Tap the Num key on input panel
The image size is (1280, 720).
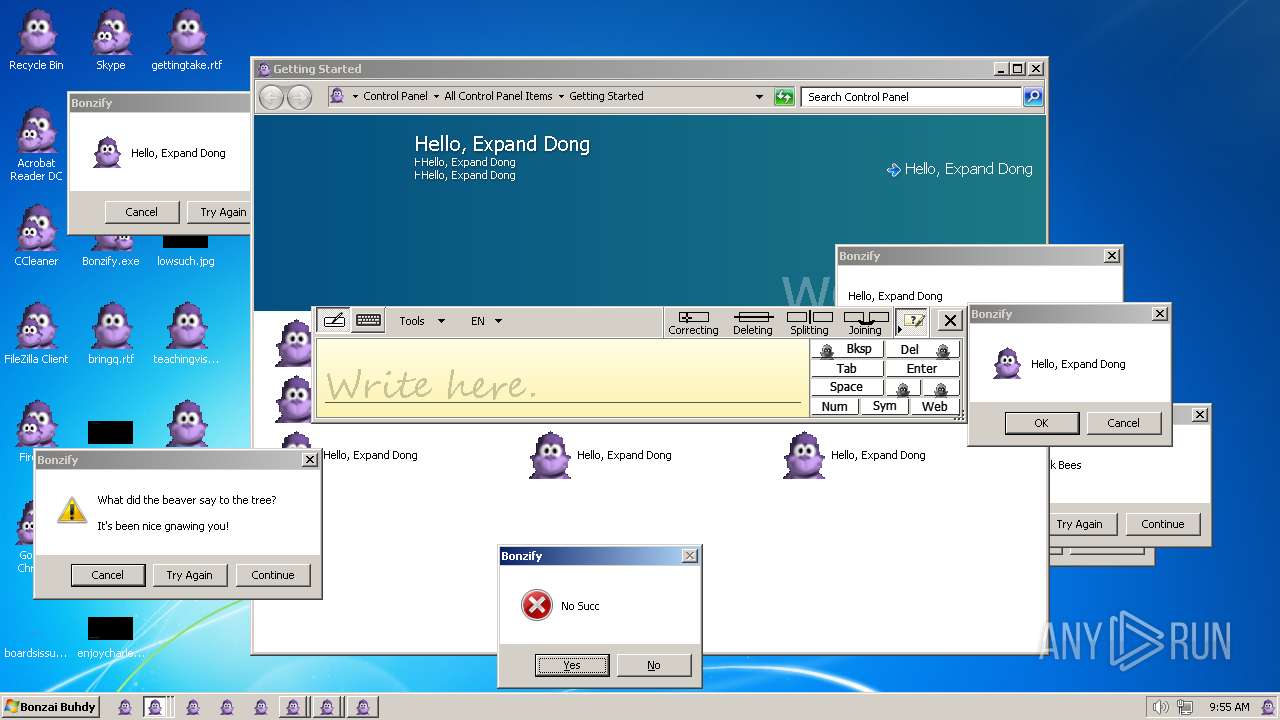[834, 407]
